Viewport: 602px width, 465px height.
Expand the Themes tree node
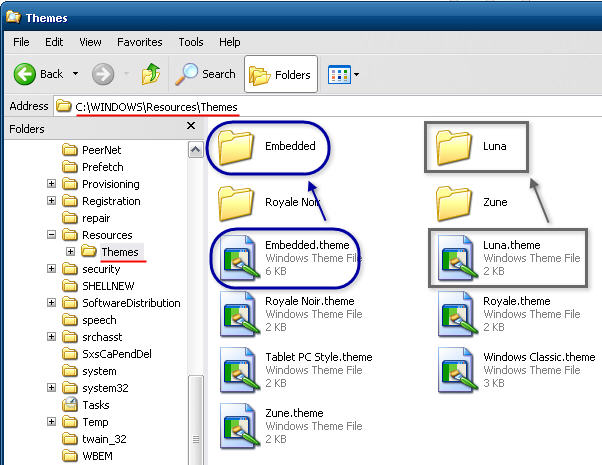click(70, 252)
